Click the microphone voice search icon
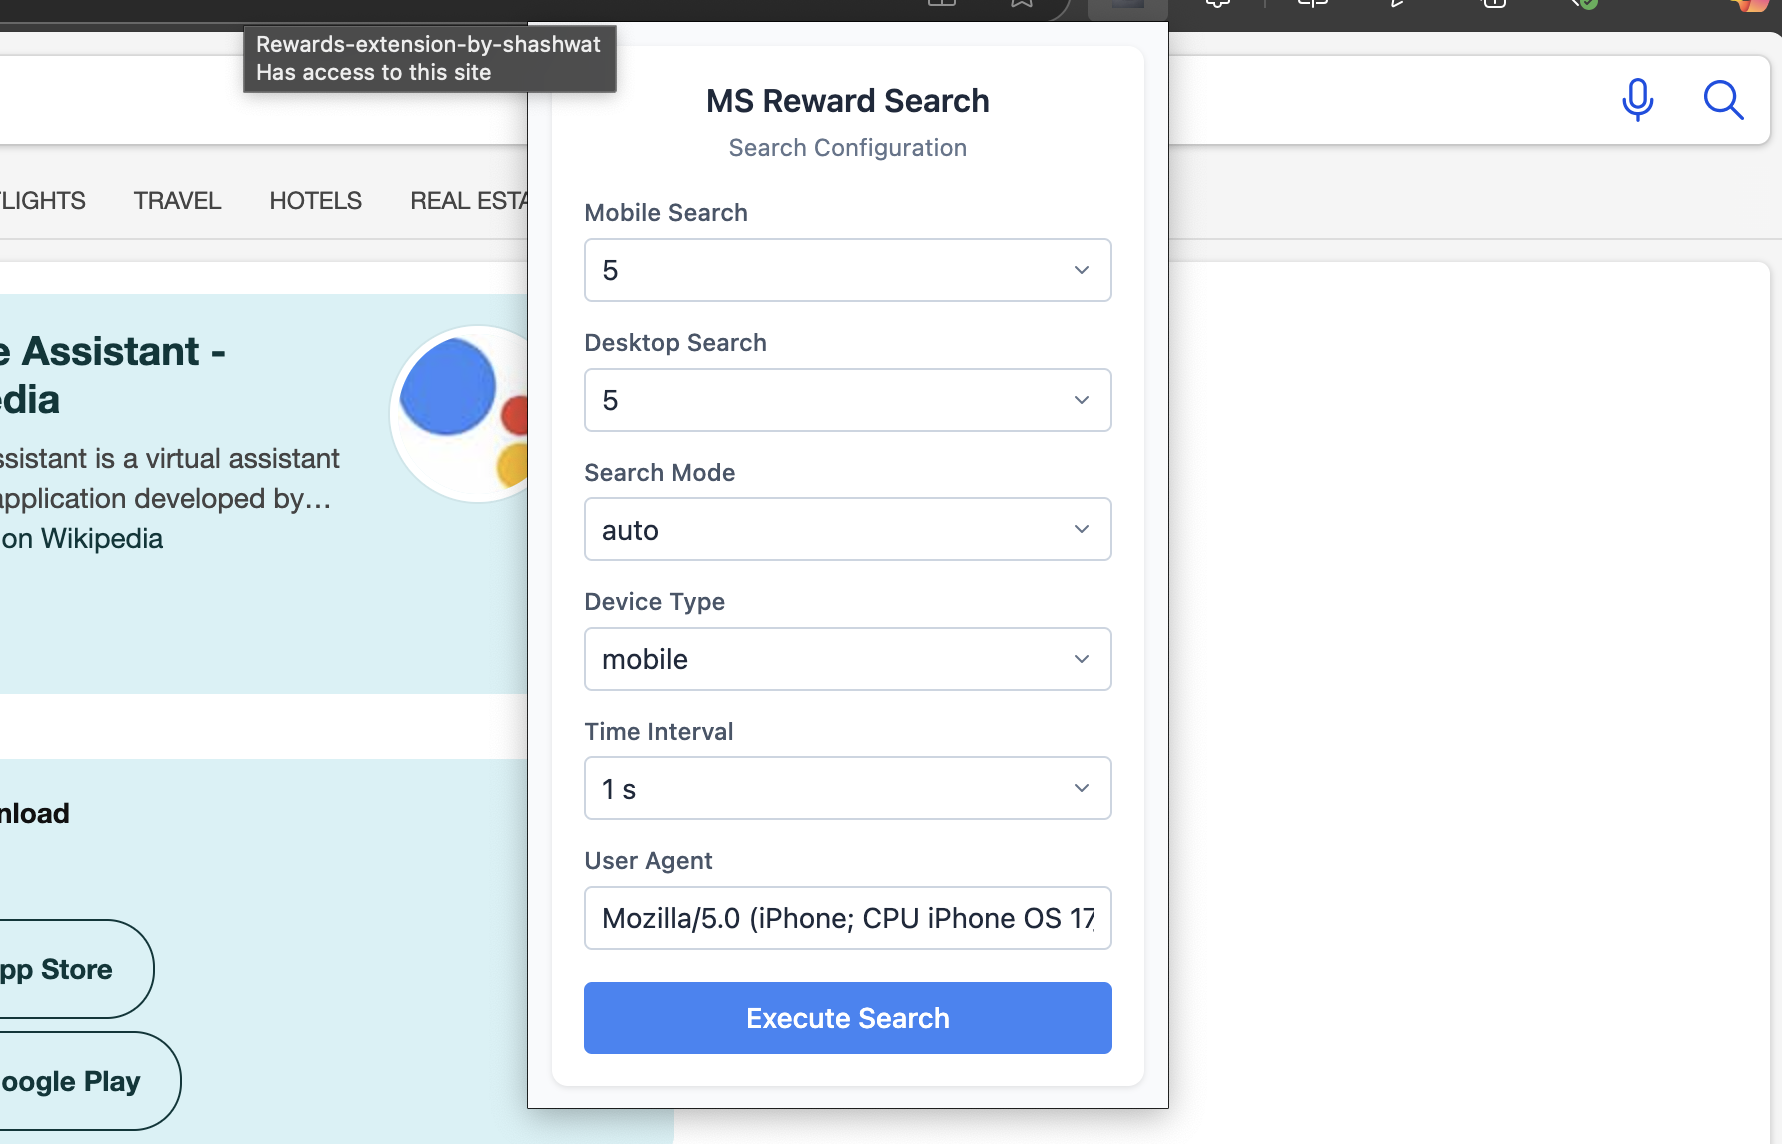This screenshot has width=1782, height=1144. point(1637,100)
